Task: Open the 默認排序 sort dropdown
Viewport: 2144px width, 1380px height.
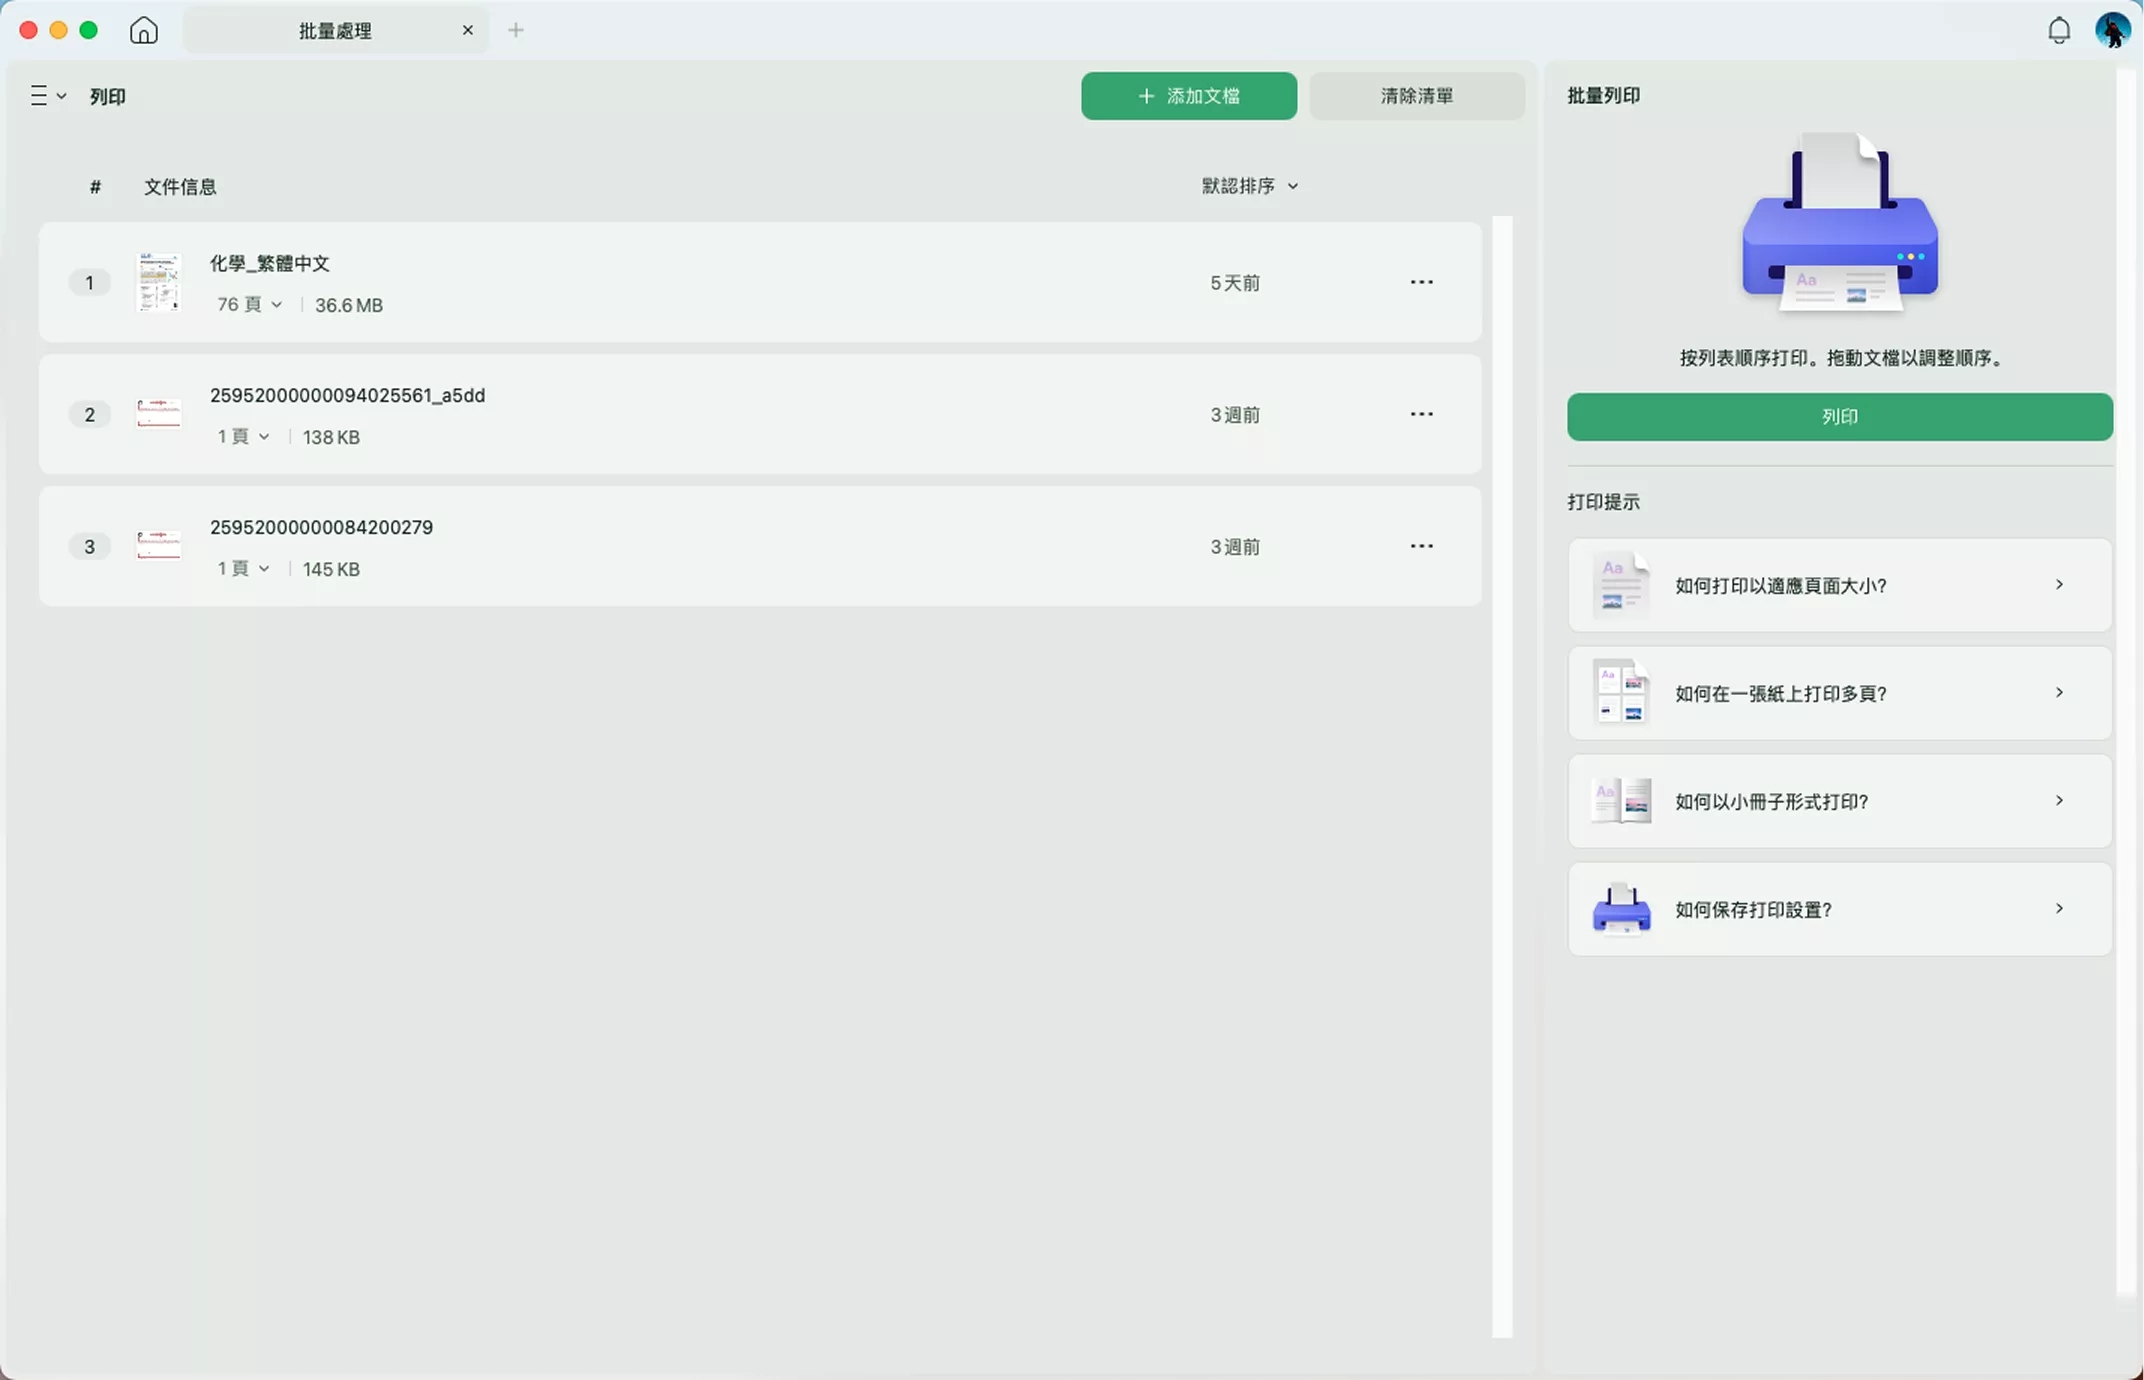Action: tap(1249, 186)
